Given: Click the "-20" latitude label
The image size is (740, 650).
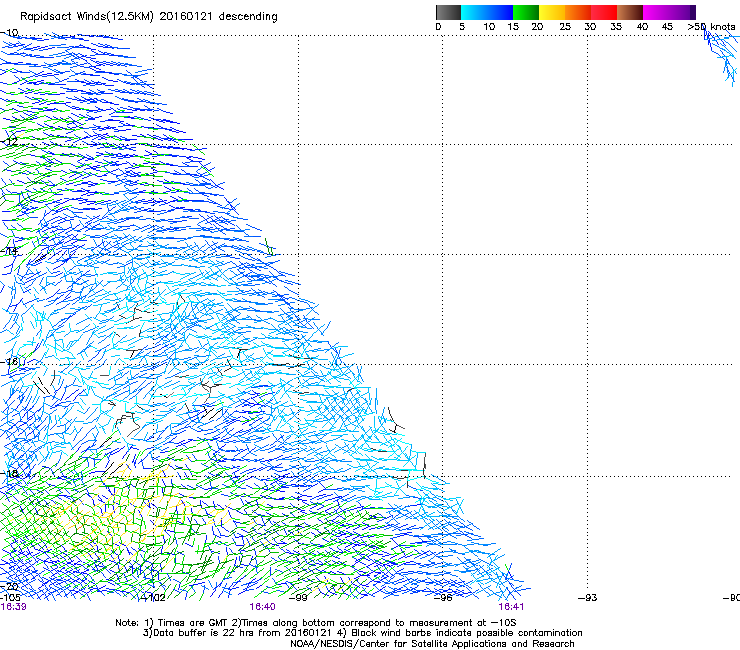Looking at the screenshot, I should point(9,586).
